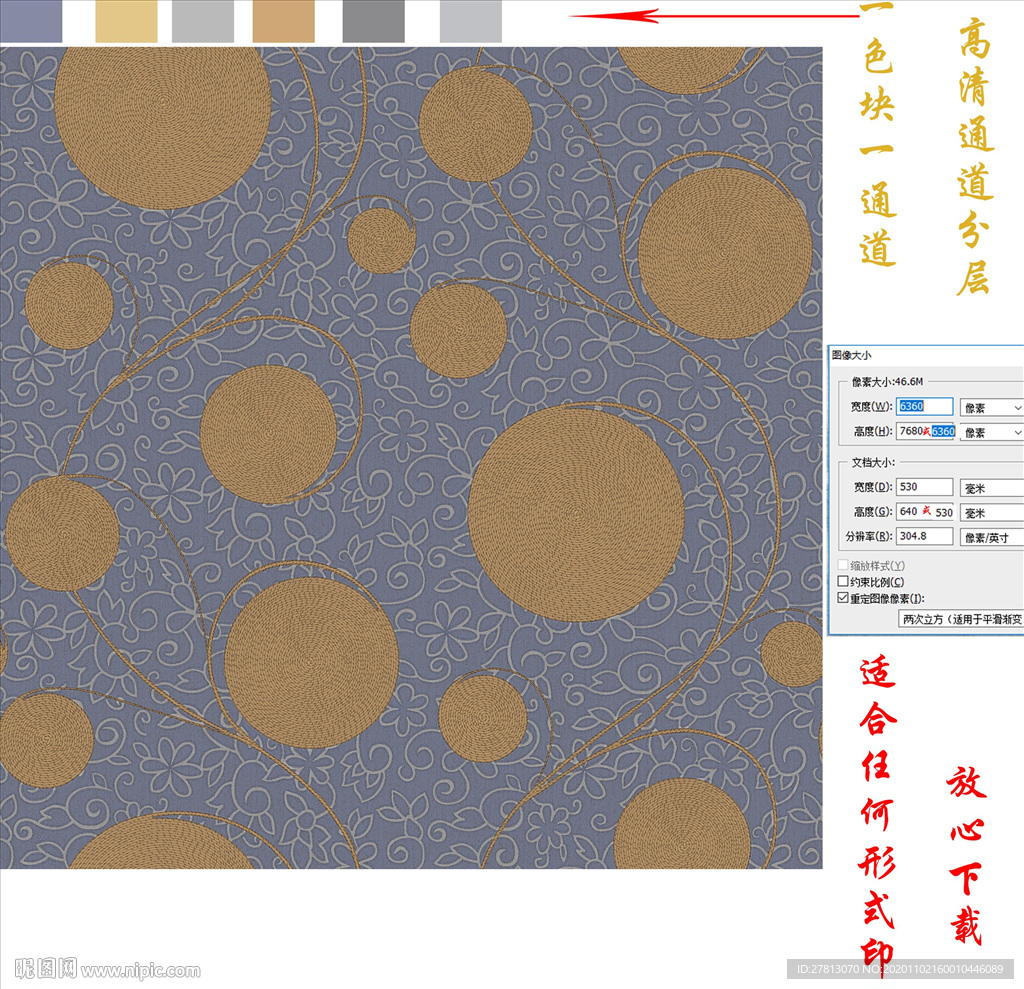Pick the dark gray color swatch
Image resolution: width=1024 pixels, height=989 pixels.
(x=374, y=21)
